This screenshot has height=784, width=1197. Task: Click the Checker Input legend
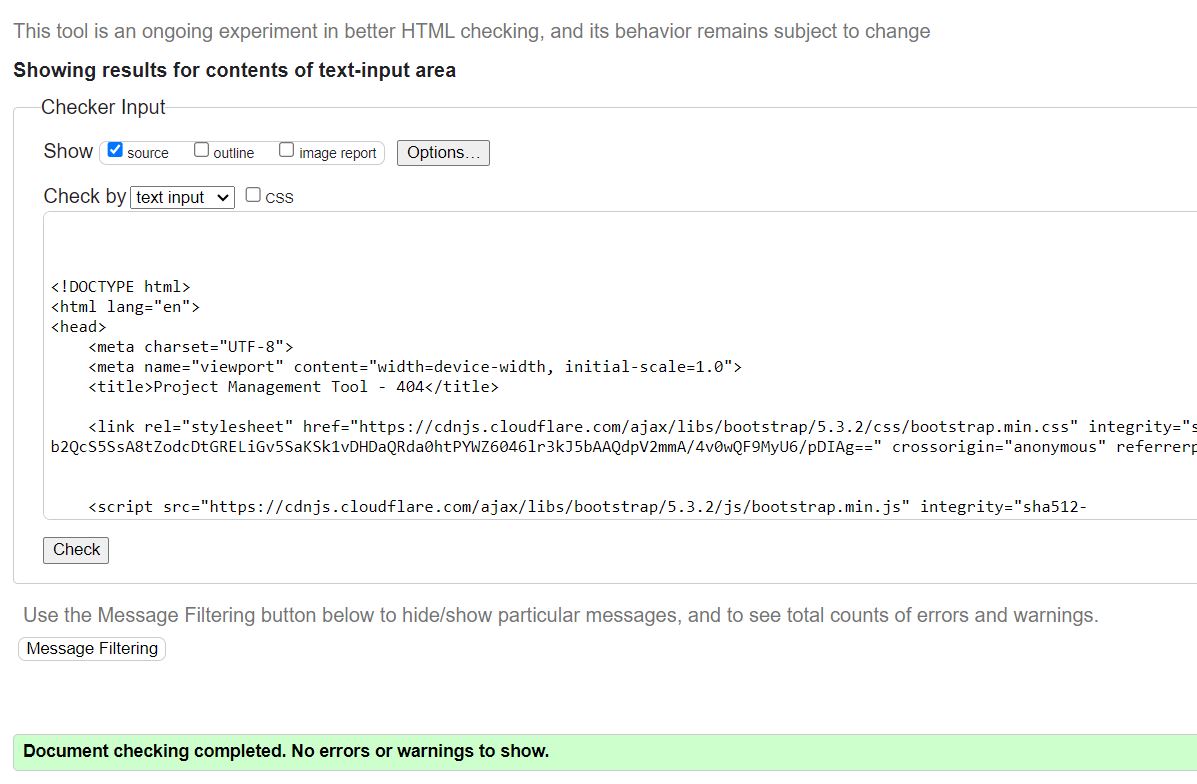[103, 107]
